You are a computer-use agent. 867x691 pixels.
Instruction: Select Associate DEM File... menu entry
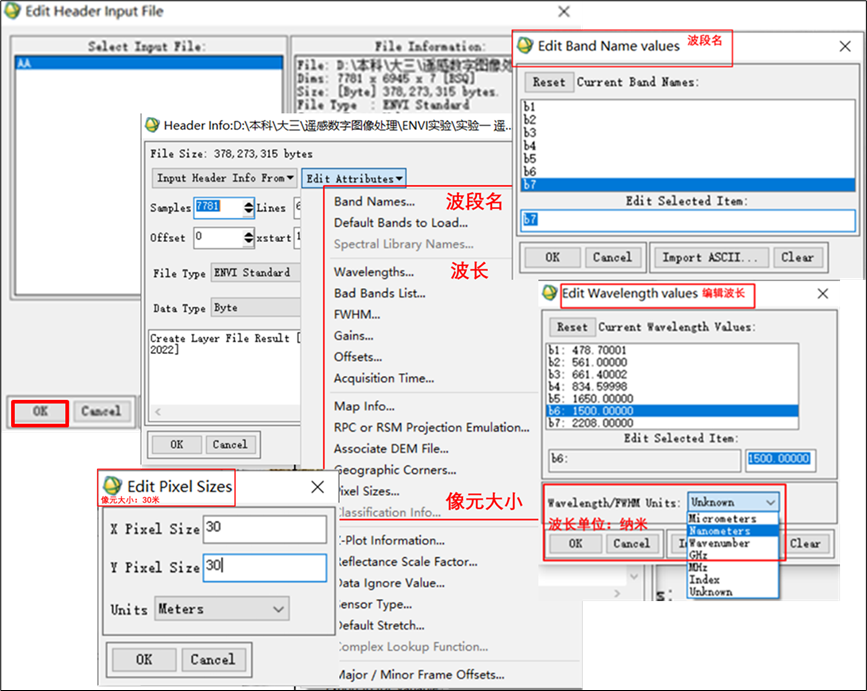click(x=391, y=448)
